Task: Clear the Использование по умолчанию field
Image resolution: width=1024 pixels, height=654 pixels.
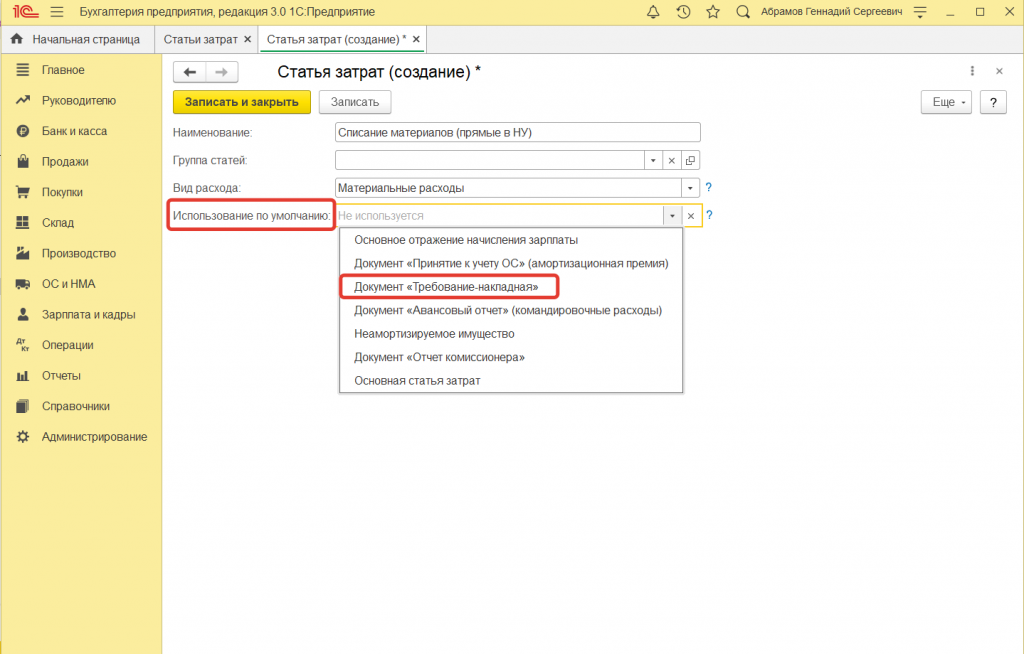Action: (691, 216)
